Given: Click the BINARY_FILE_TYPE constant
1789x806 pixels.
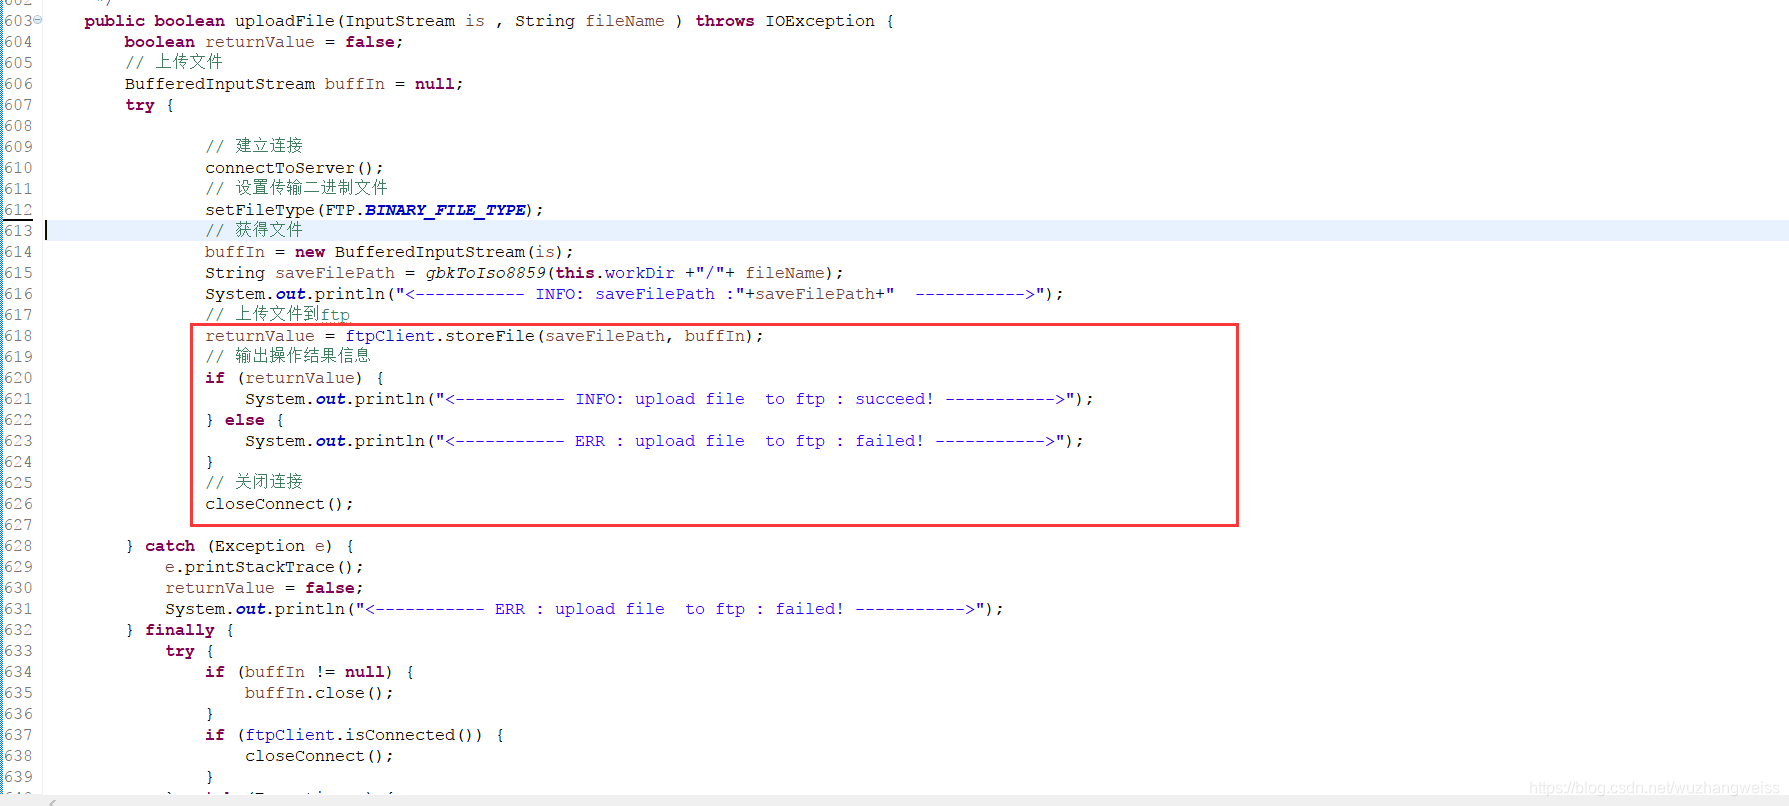Looking at the screenshot, I should pos(445,210).
